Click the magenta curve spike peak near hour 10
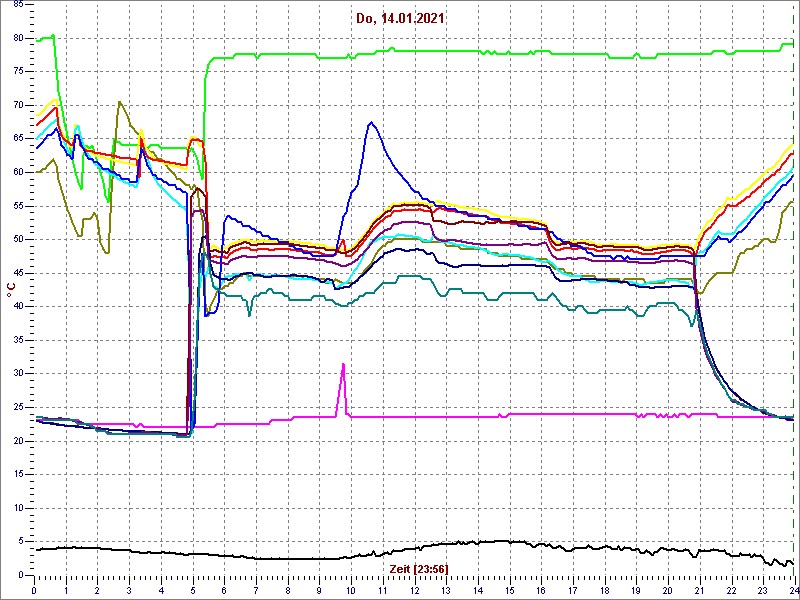 [343, 364]
